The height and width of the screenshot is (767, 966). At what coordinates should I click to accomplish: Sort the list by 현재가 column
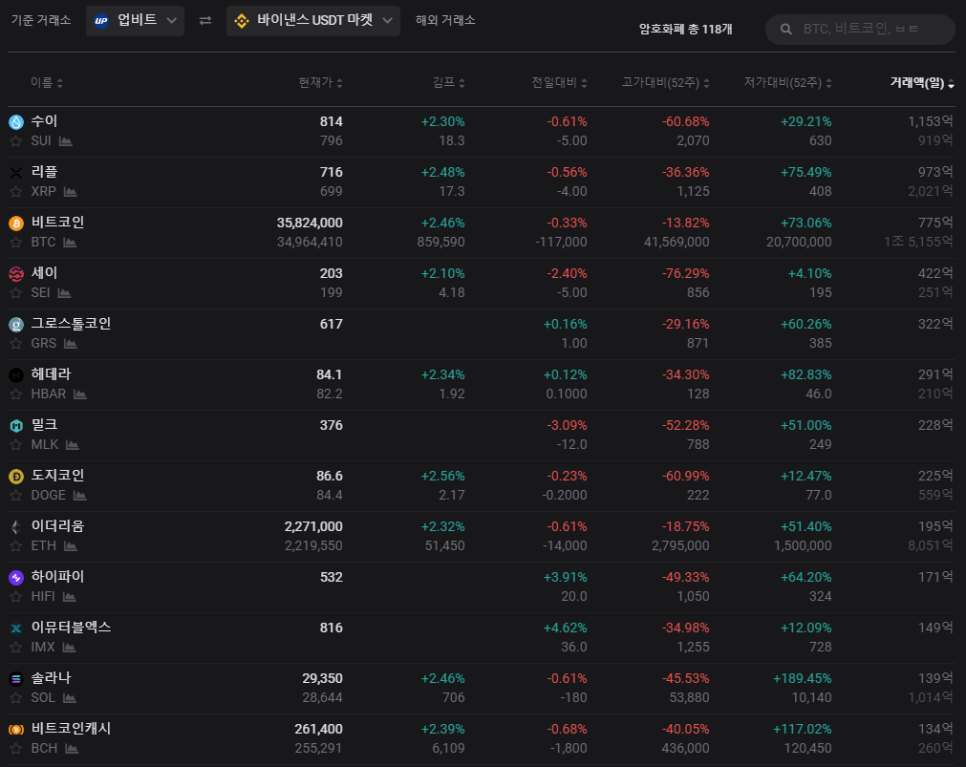coord(320,83)
